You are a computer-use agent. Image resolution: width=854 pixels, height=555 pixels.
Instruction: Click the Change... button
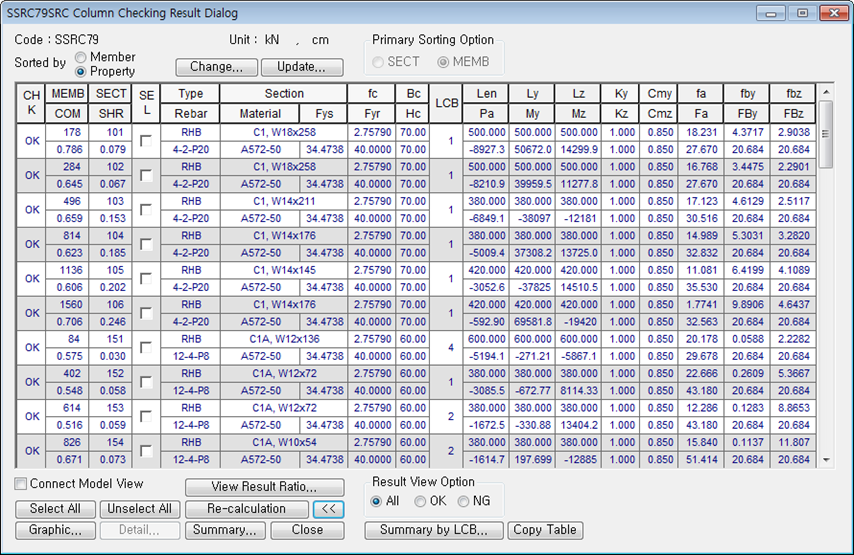pyautogui.click(x=216, y=67)
